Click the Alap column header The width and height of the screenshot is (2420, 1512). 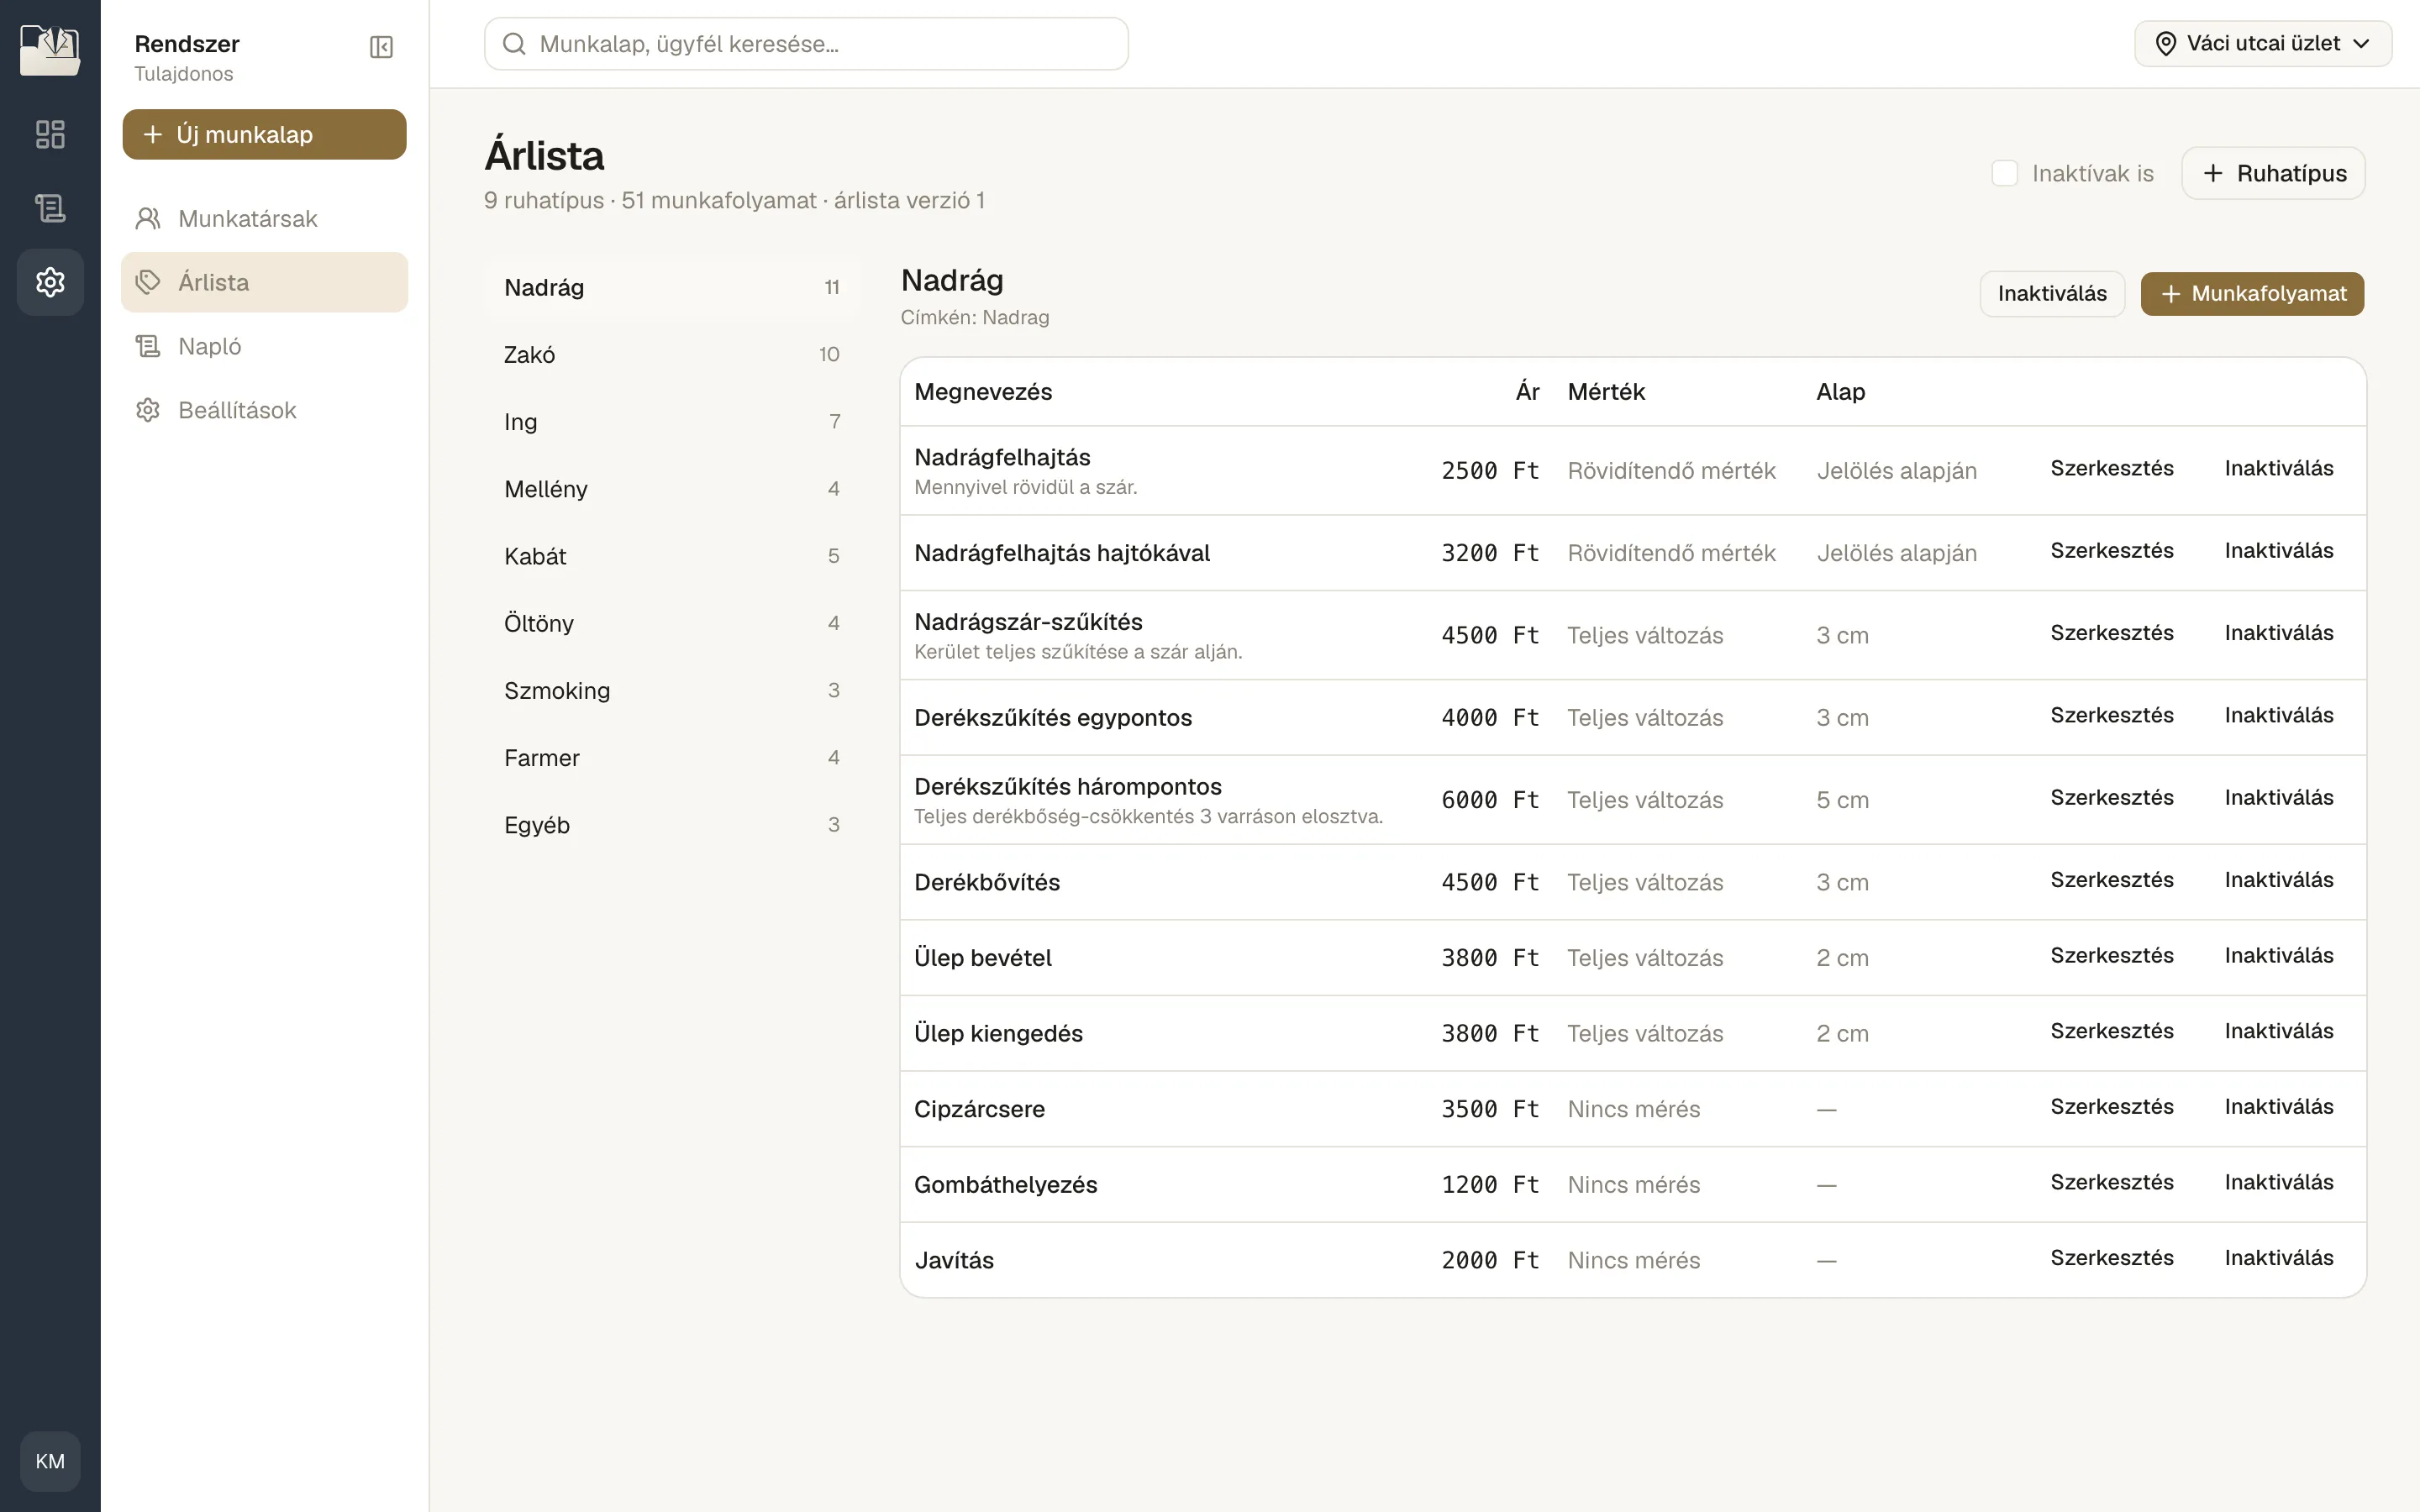click(x=1840, y=392)
